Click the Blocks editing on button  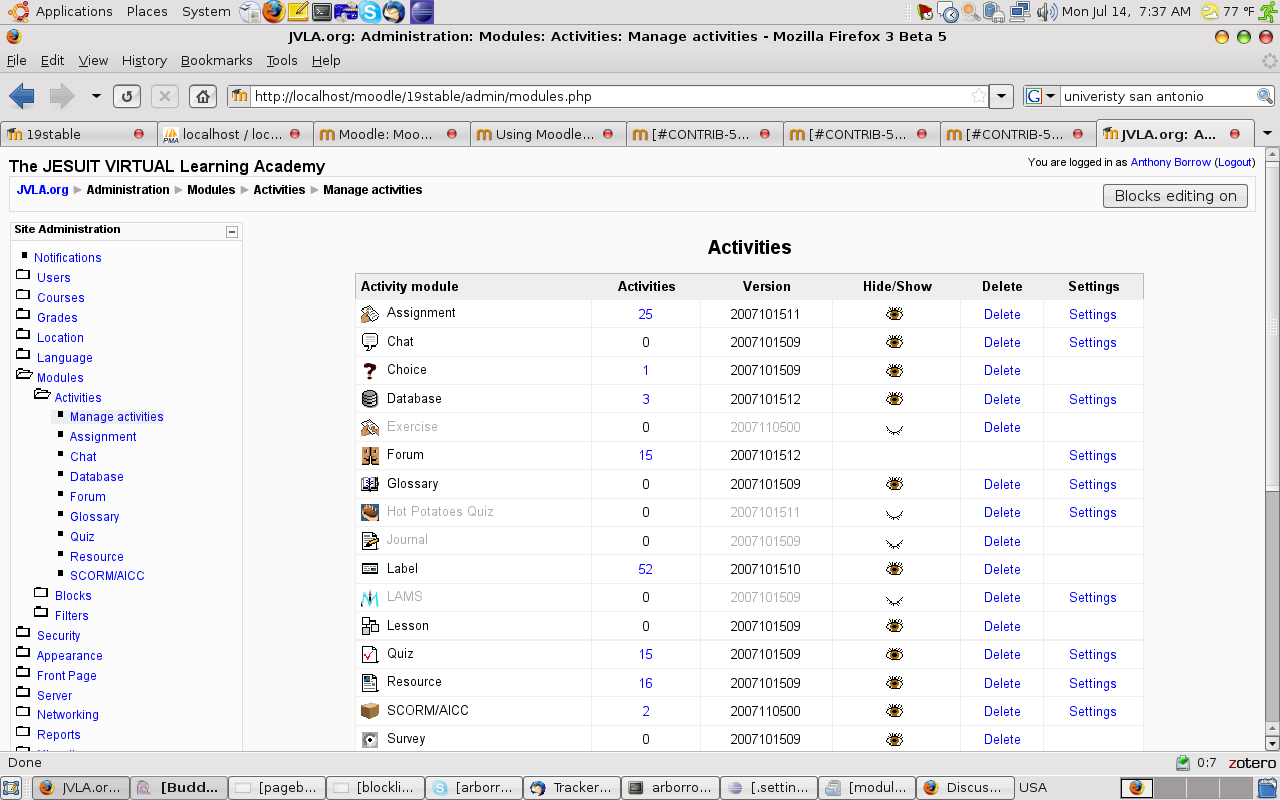coord(1176,196)
